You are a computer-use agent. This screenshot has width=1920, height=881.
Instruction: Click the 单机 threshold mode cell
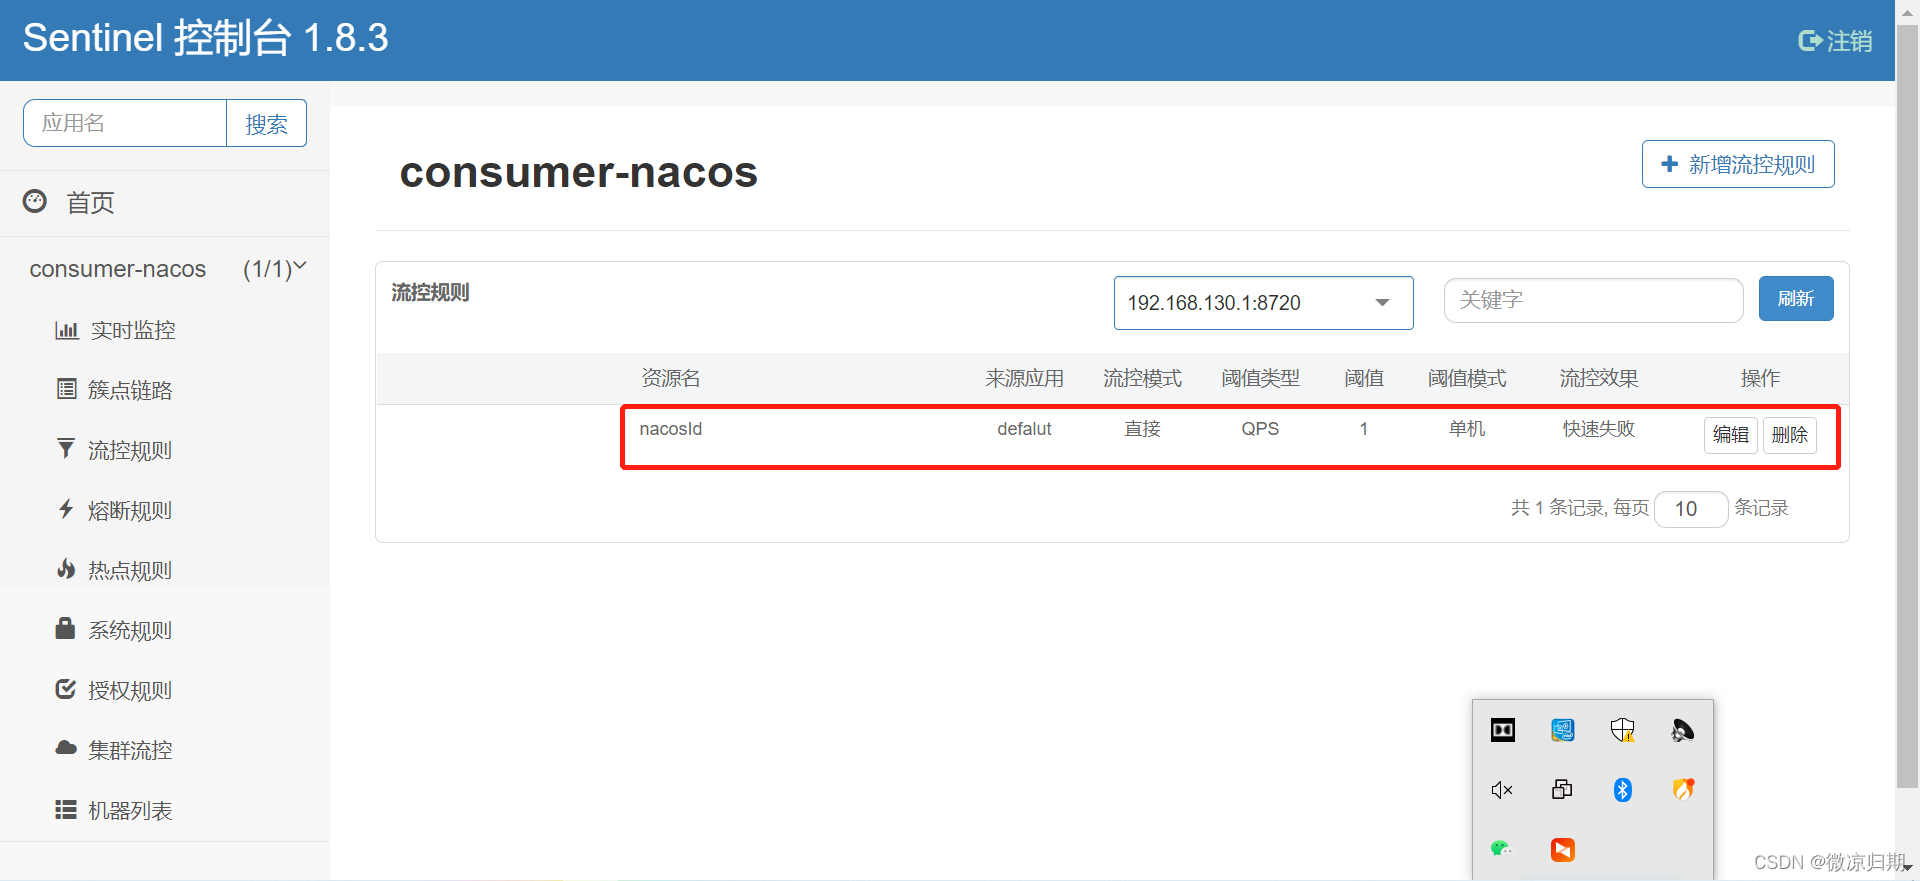click(x=1467, y=429)
